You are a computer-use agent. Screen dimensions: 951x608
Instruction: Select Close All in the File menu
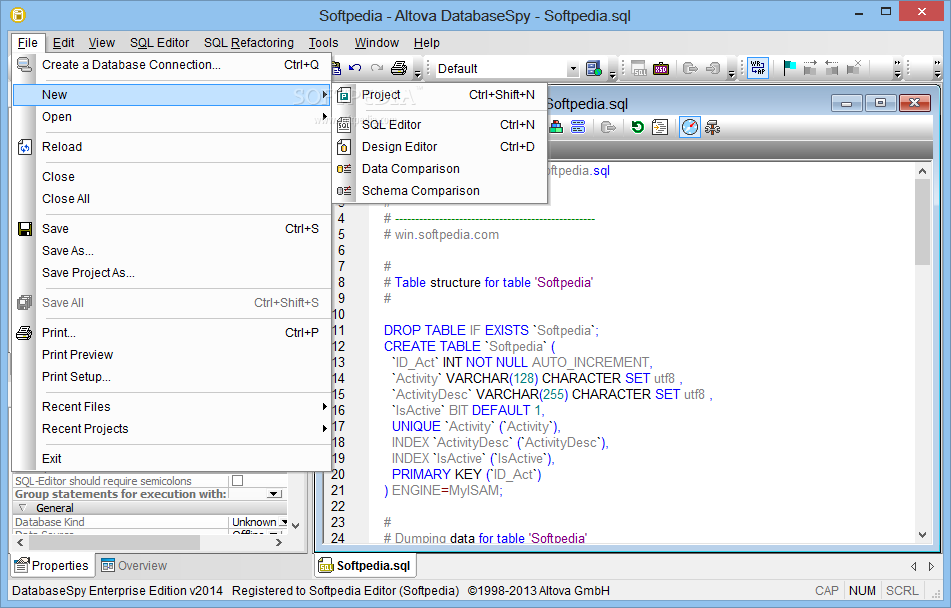pyautogui.click(x=172, y=198)
